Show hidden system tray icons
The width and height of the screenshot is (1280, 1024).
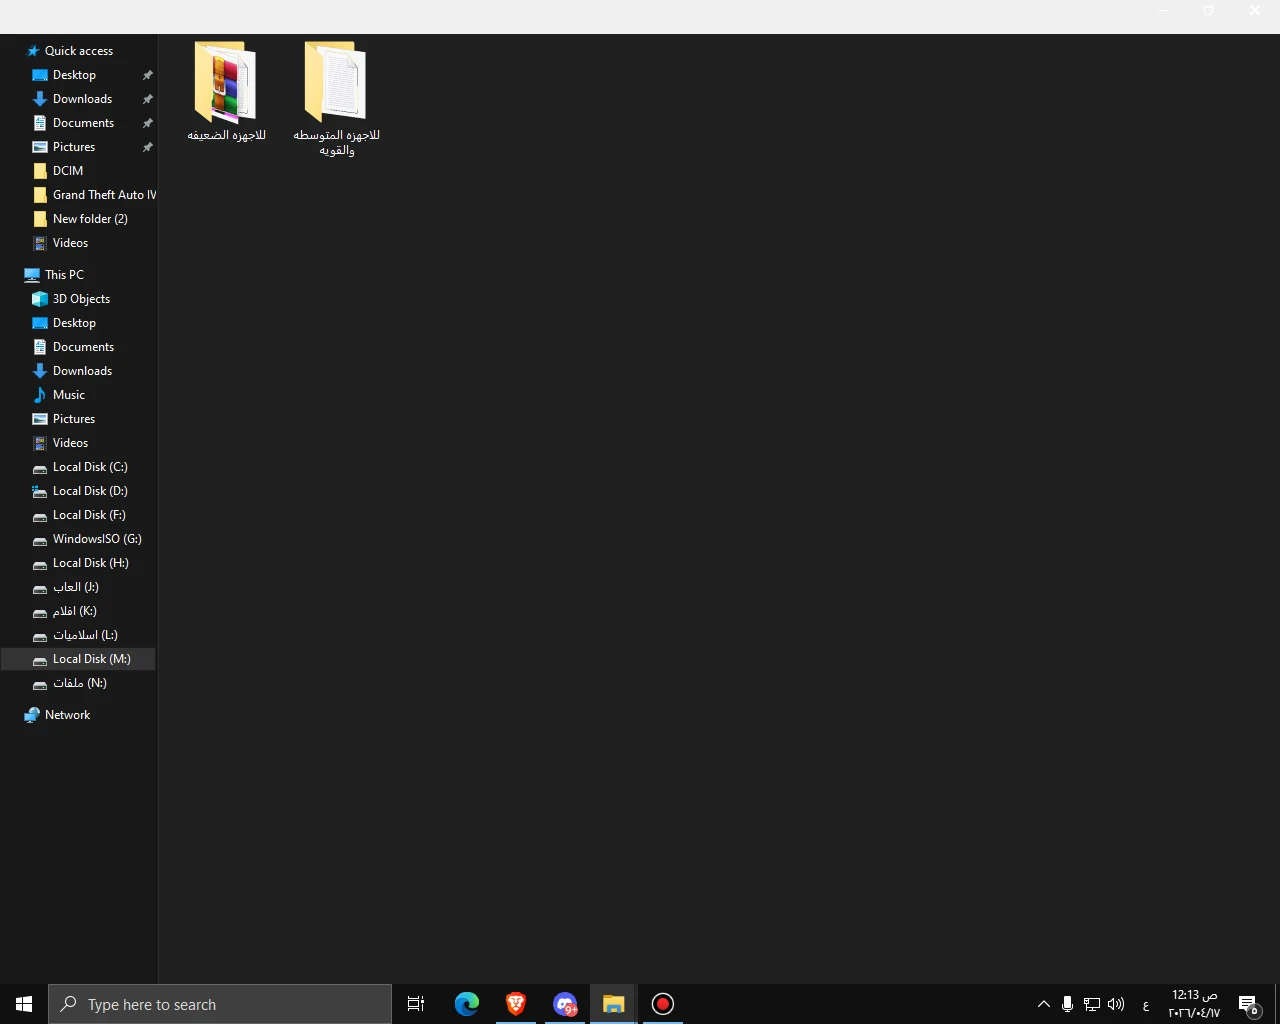click(1043, 1004)
